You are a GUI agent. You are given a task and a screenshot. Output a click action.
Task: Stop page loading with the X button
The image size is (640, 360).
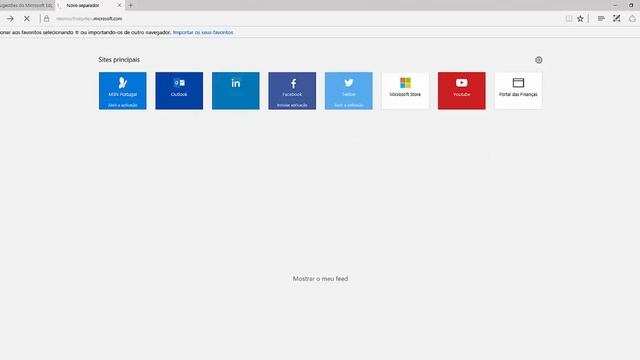point(27,18)
